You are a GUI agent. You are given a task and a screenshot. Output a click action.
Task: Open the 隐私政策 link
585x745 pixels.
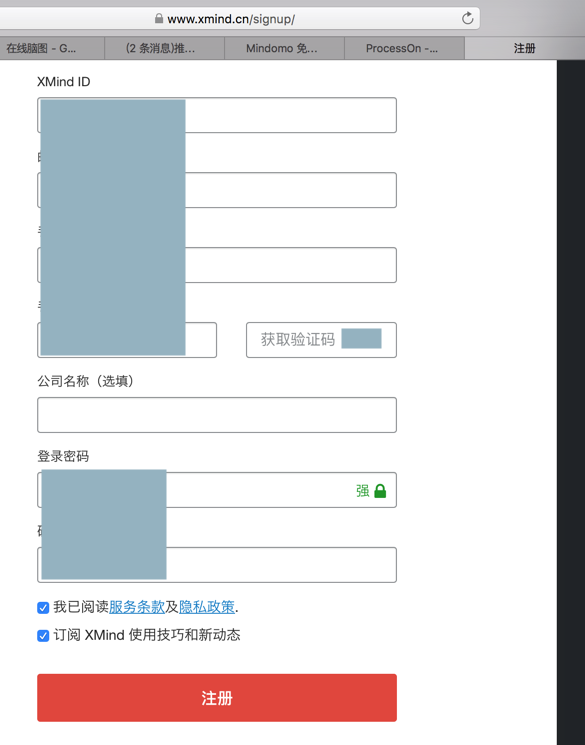pos(207,607)
